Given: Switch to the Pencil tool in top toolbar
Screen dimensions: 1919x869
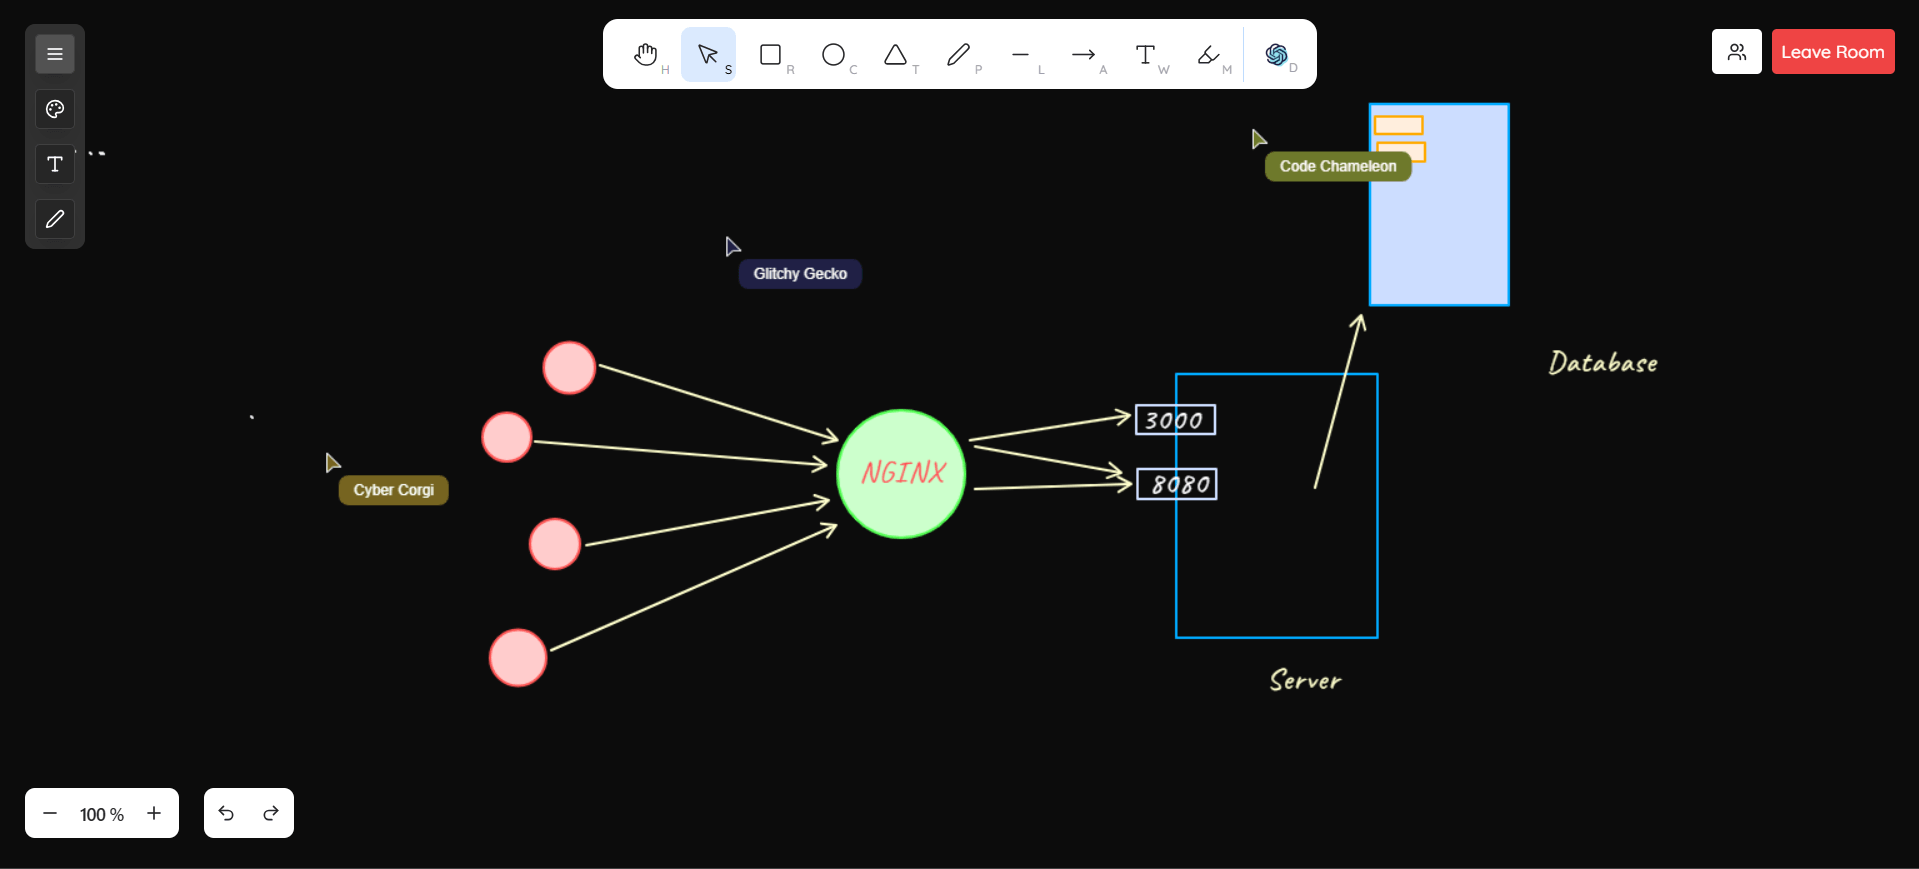Looking at the screenshot, I should pos(959,54).
